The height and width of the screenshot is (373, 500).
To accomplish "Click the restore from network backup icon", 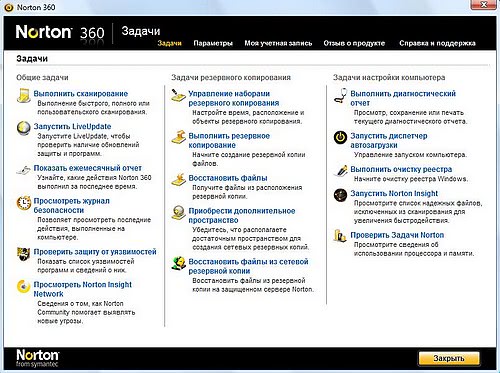I will click(x=179, y=263).
